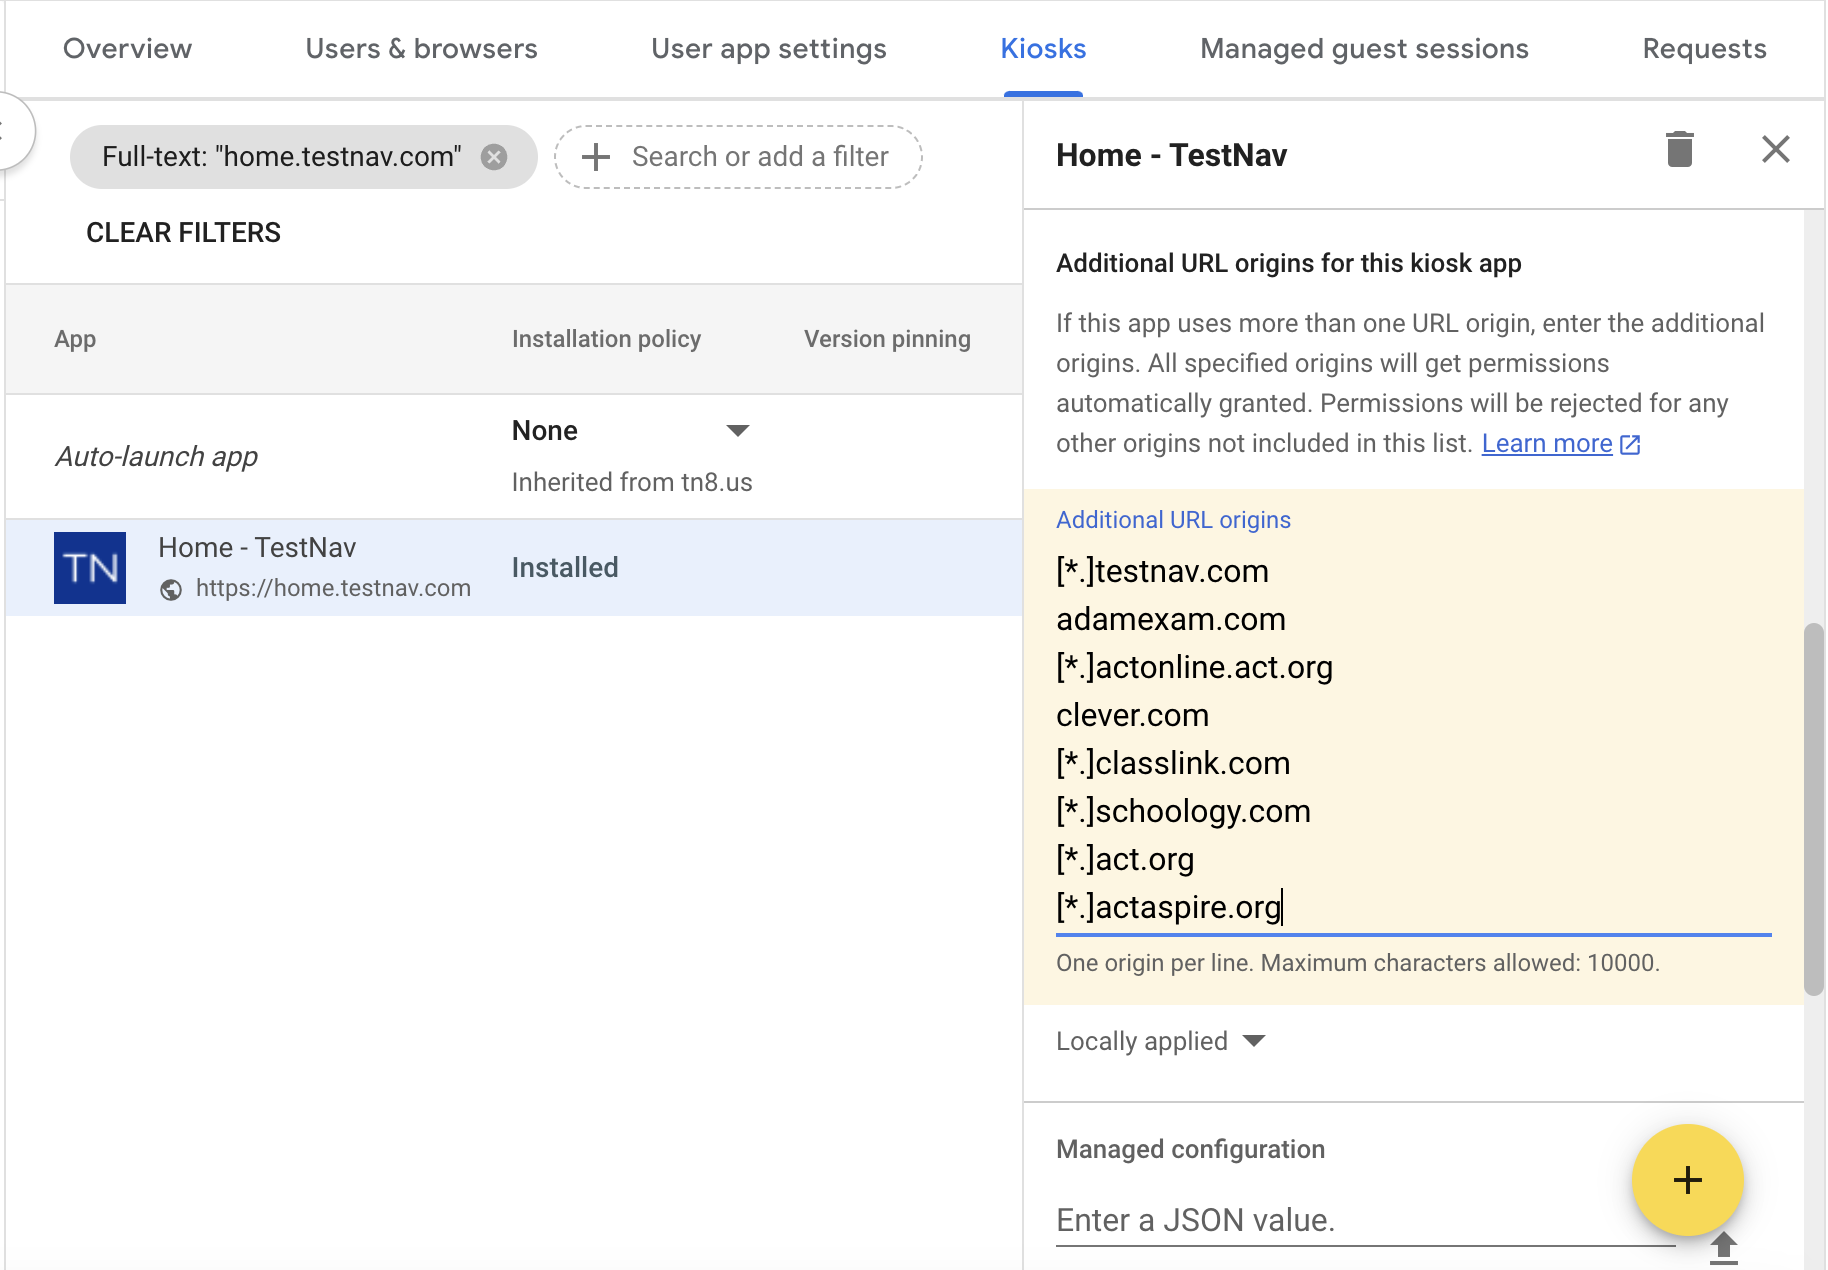The image size is (1828, 1270).
Task: Remove the Full-text filter chip
Action: (494, 157)
